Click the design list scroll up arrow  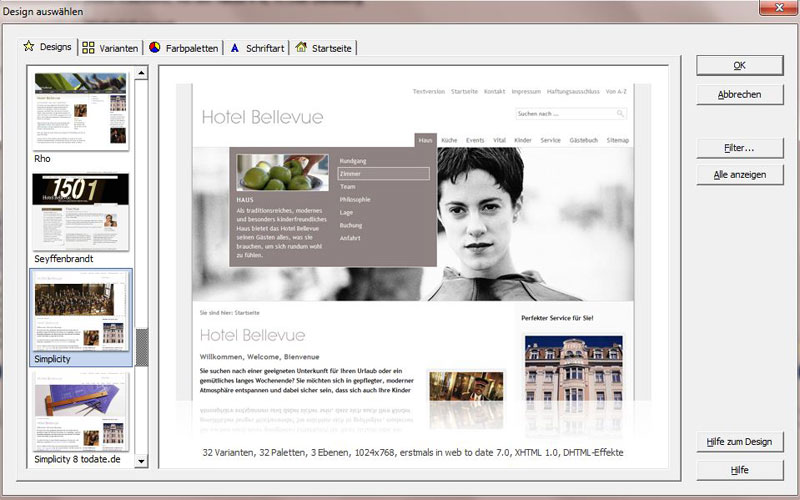[141, 73]
